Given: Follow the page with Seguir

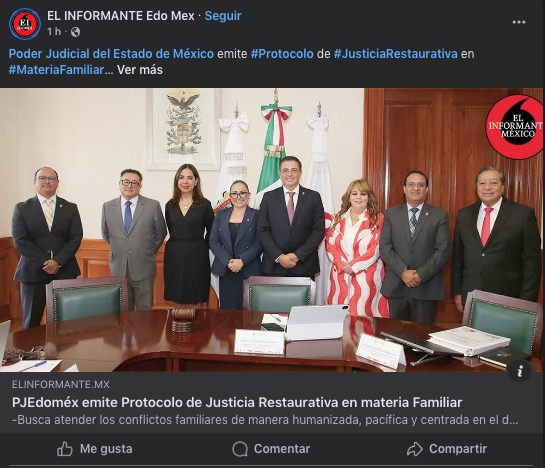Looking at the screenshot, I should tap(223, 16).
